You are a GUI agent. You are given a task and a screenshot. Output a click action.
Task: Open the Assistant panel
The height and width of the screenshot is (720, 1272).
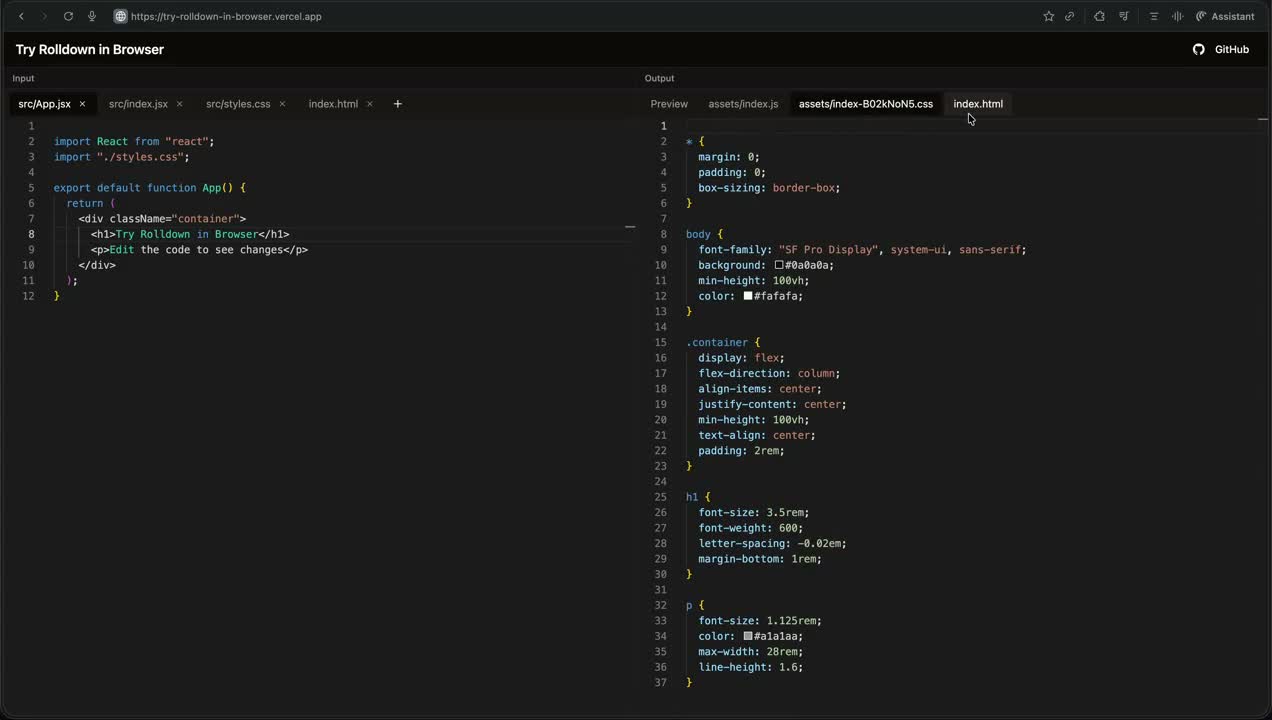1225,16
